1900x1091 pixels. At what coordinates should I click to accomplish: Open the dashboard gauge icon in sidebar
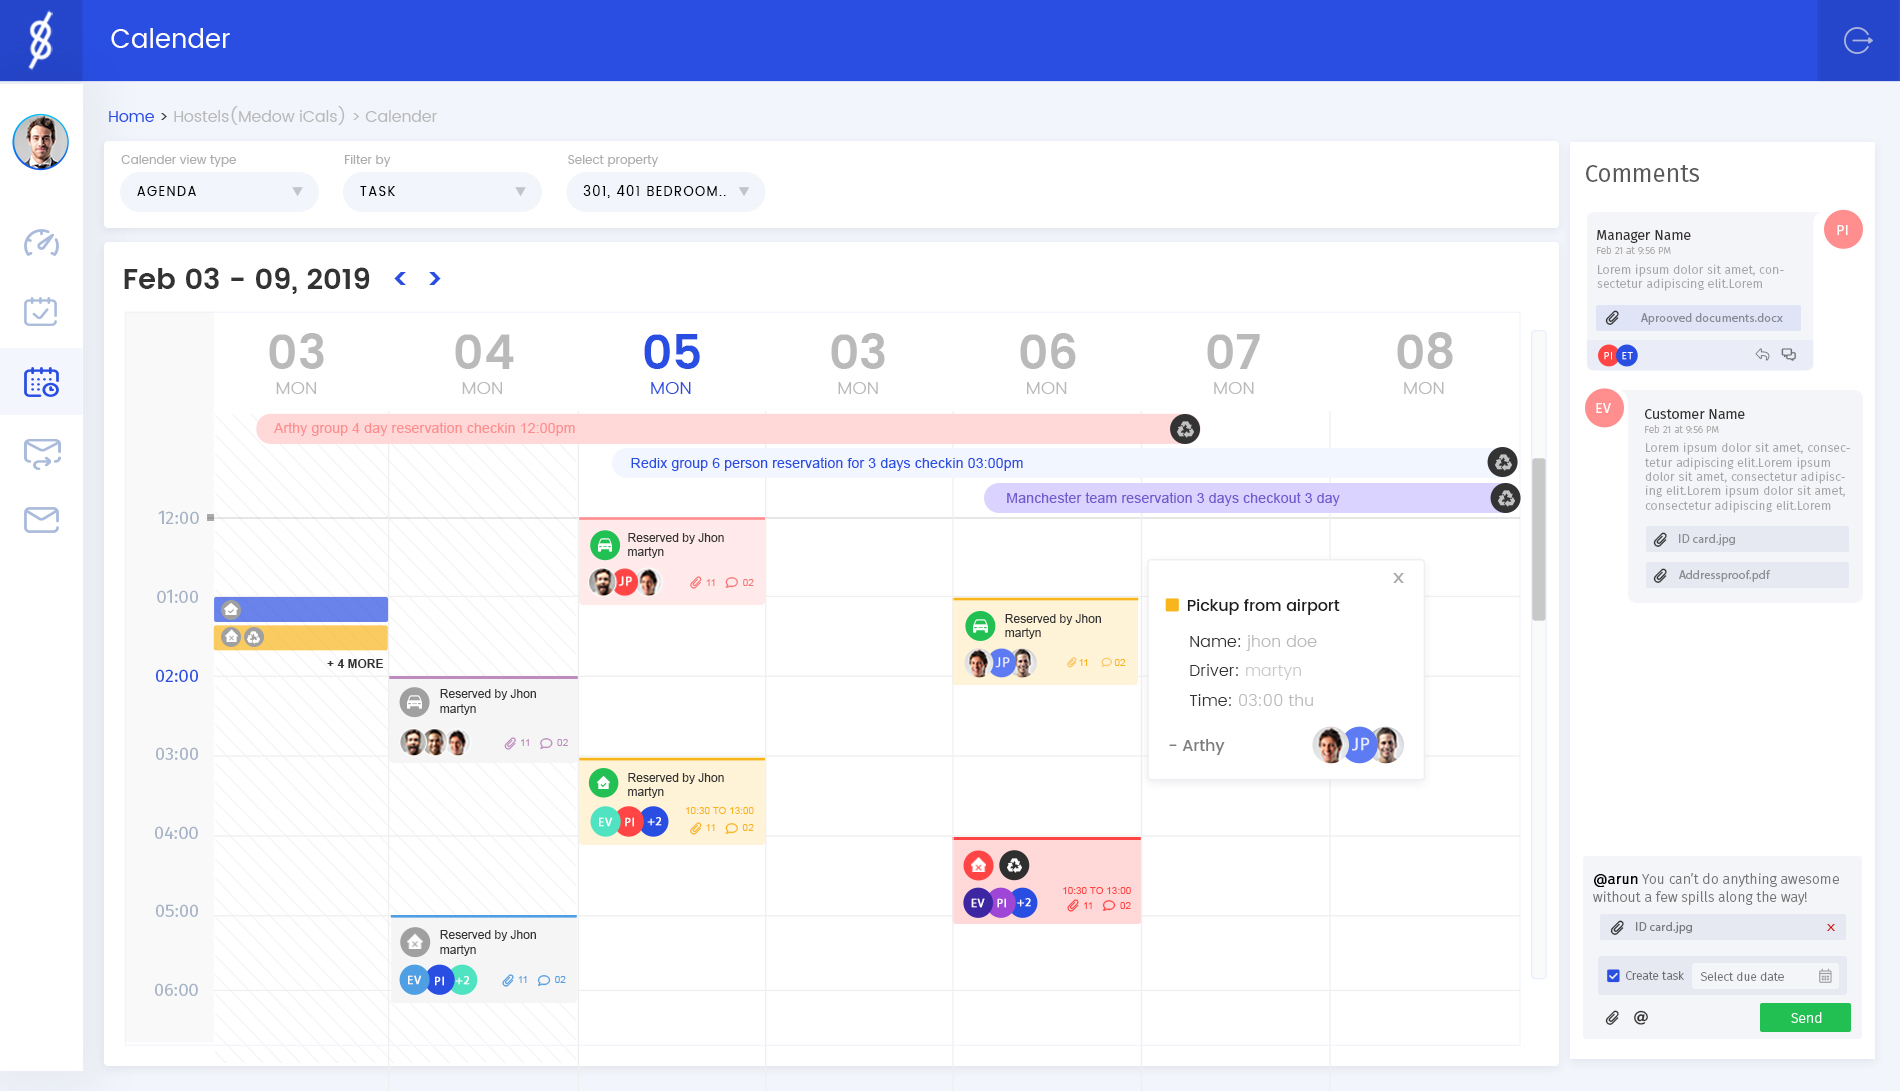(x=41, y=243)
